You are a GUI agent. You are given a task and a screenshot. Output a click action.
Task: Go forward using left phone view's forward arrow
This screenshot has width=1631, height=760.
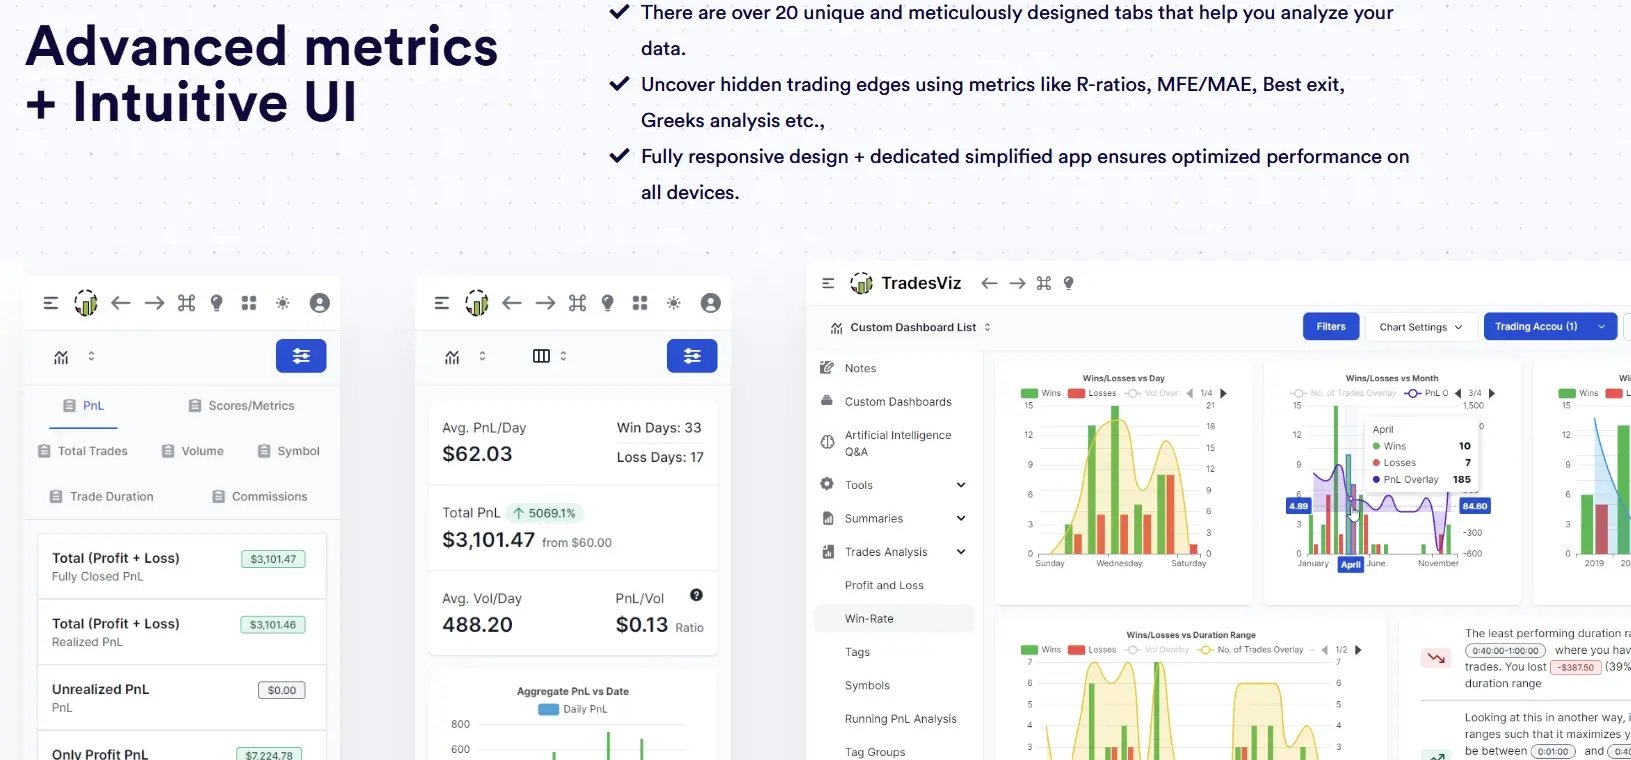pyautogui.click(x=154, y=303)
